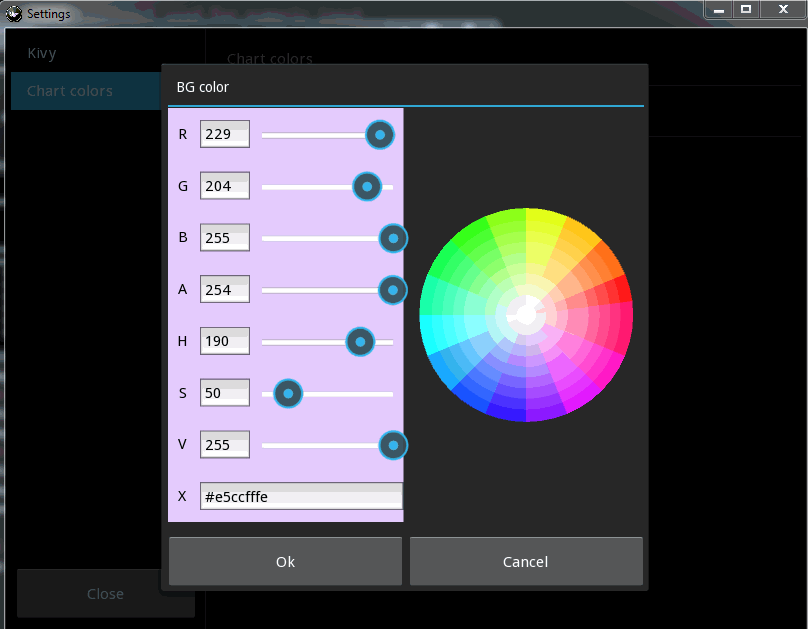The width and height of the screenshot is (808, 629).
Task: Click the A alpha slider handle
Action: pyautogui.click(x=393, y=290)
